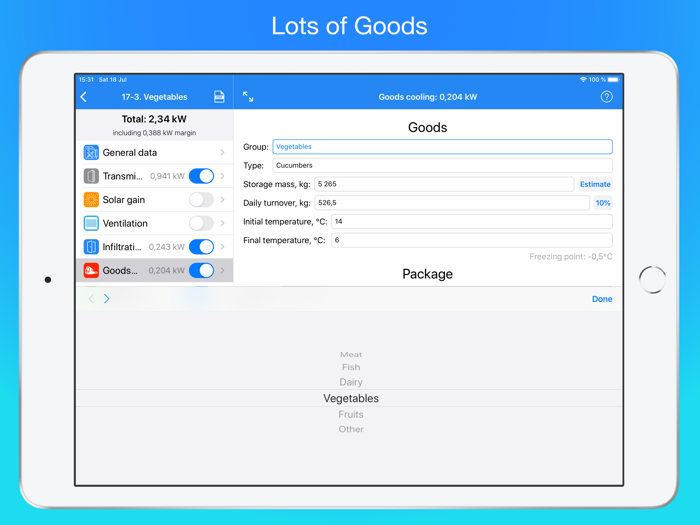Turn off the Goods load switch

click(201, 271)
